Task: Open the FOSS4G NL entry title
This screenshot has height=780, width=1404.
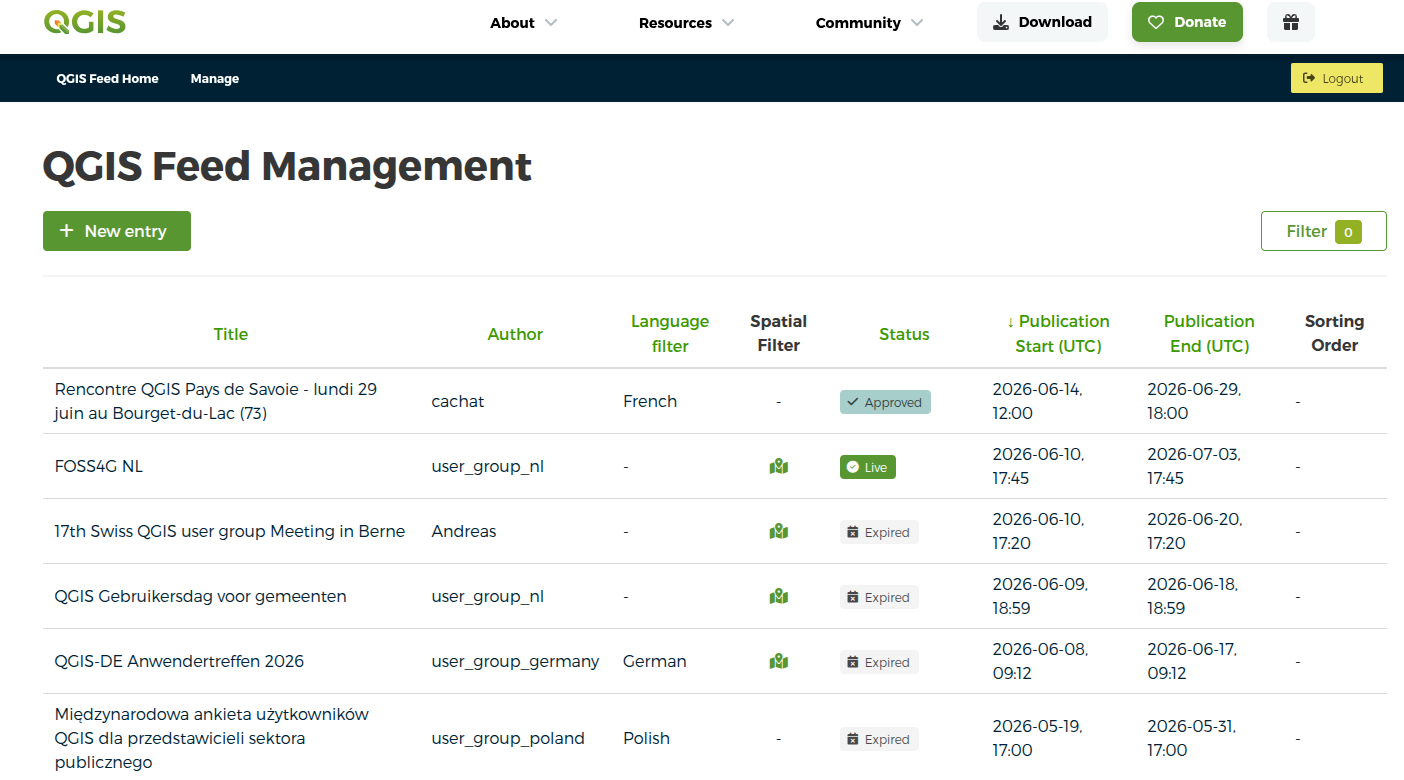Action: tap(99, 466)
